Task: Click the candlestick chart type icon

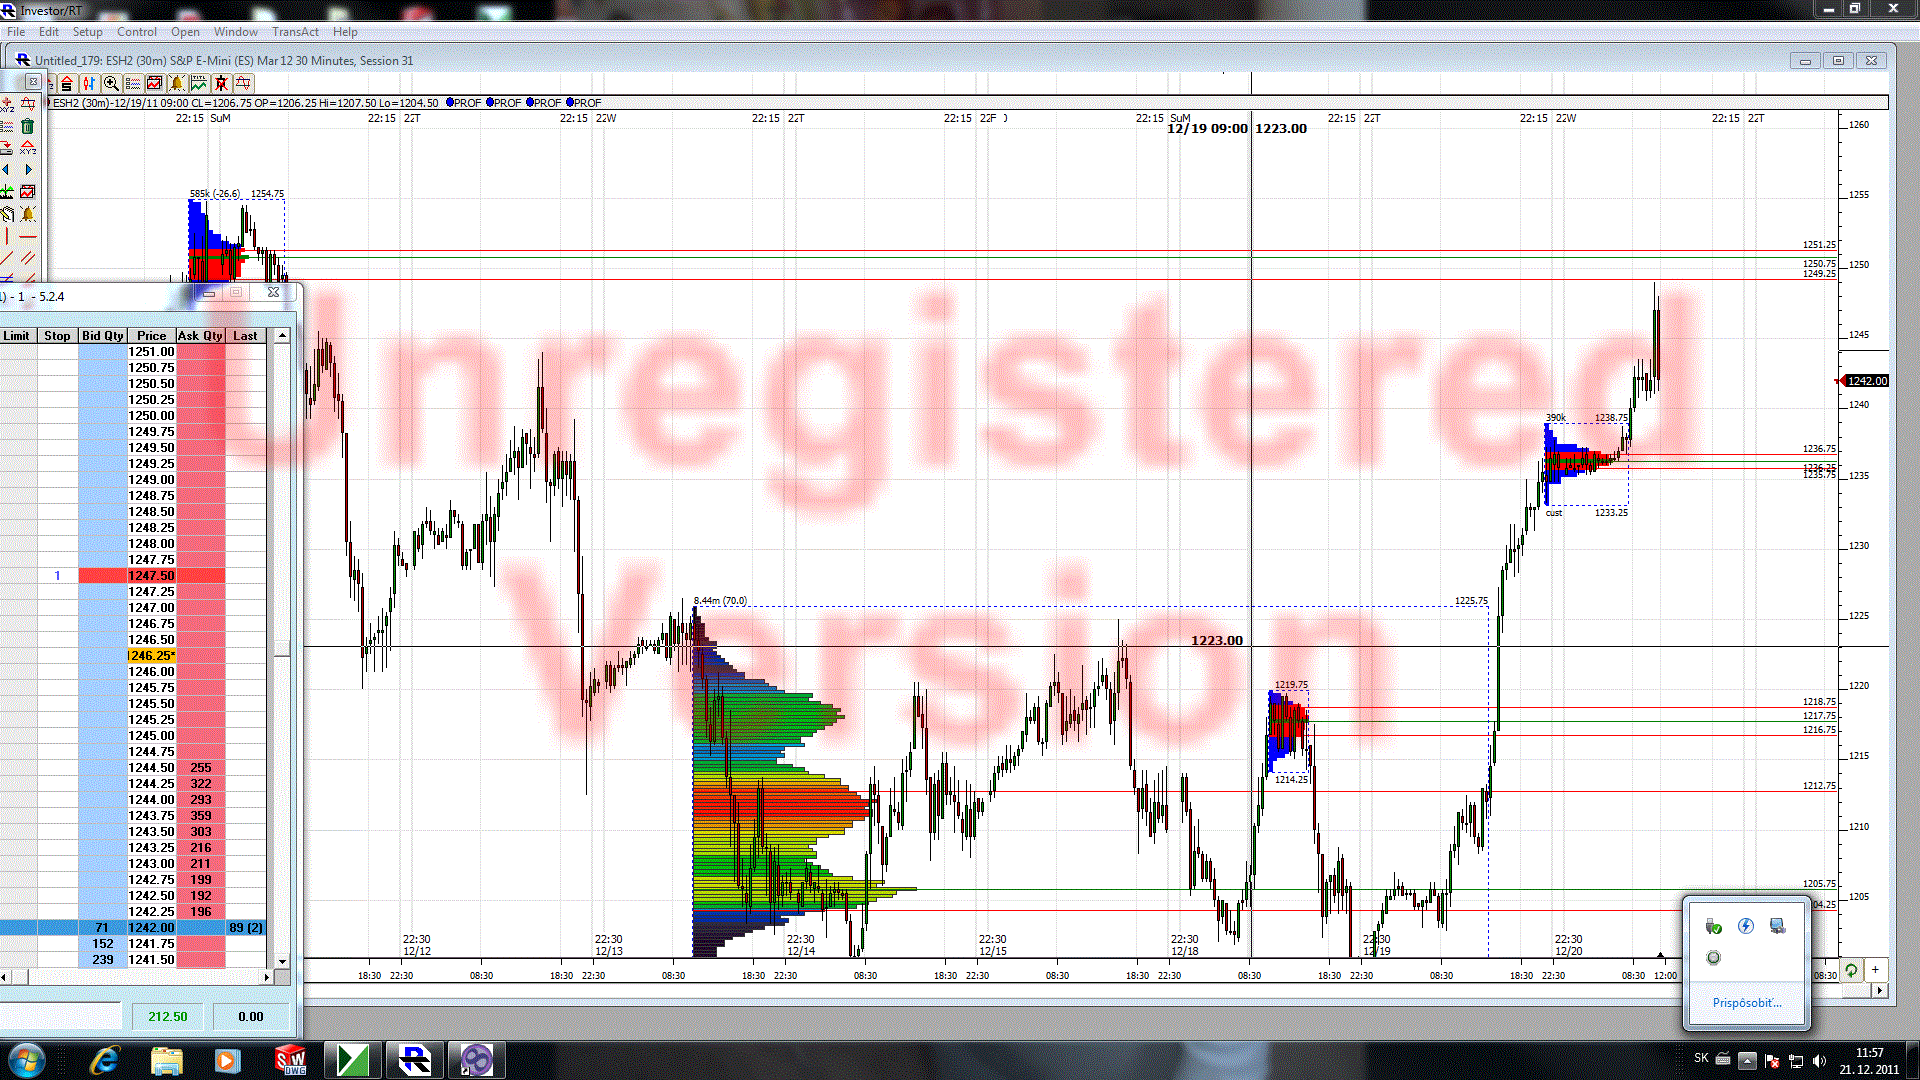Action: [x=89, y=84]
